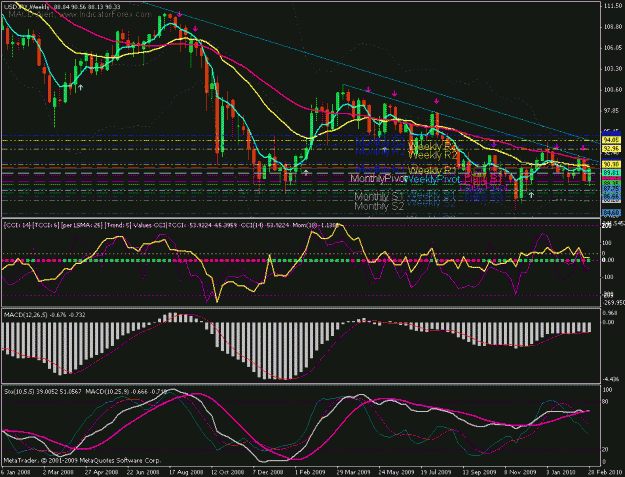
Task: Click the MonthlyPivot level label
Action: [x=378, y=179]
